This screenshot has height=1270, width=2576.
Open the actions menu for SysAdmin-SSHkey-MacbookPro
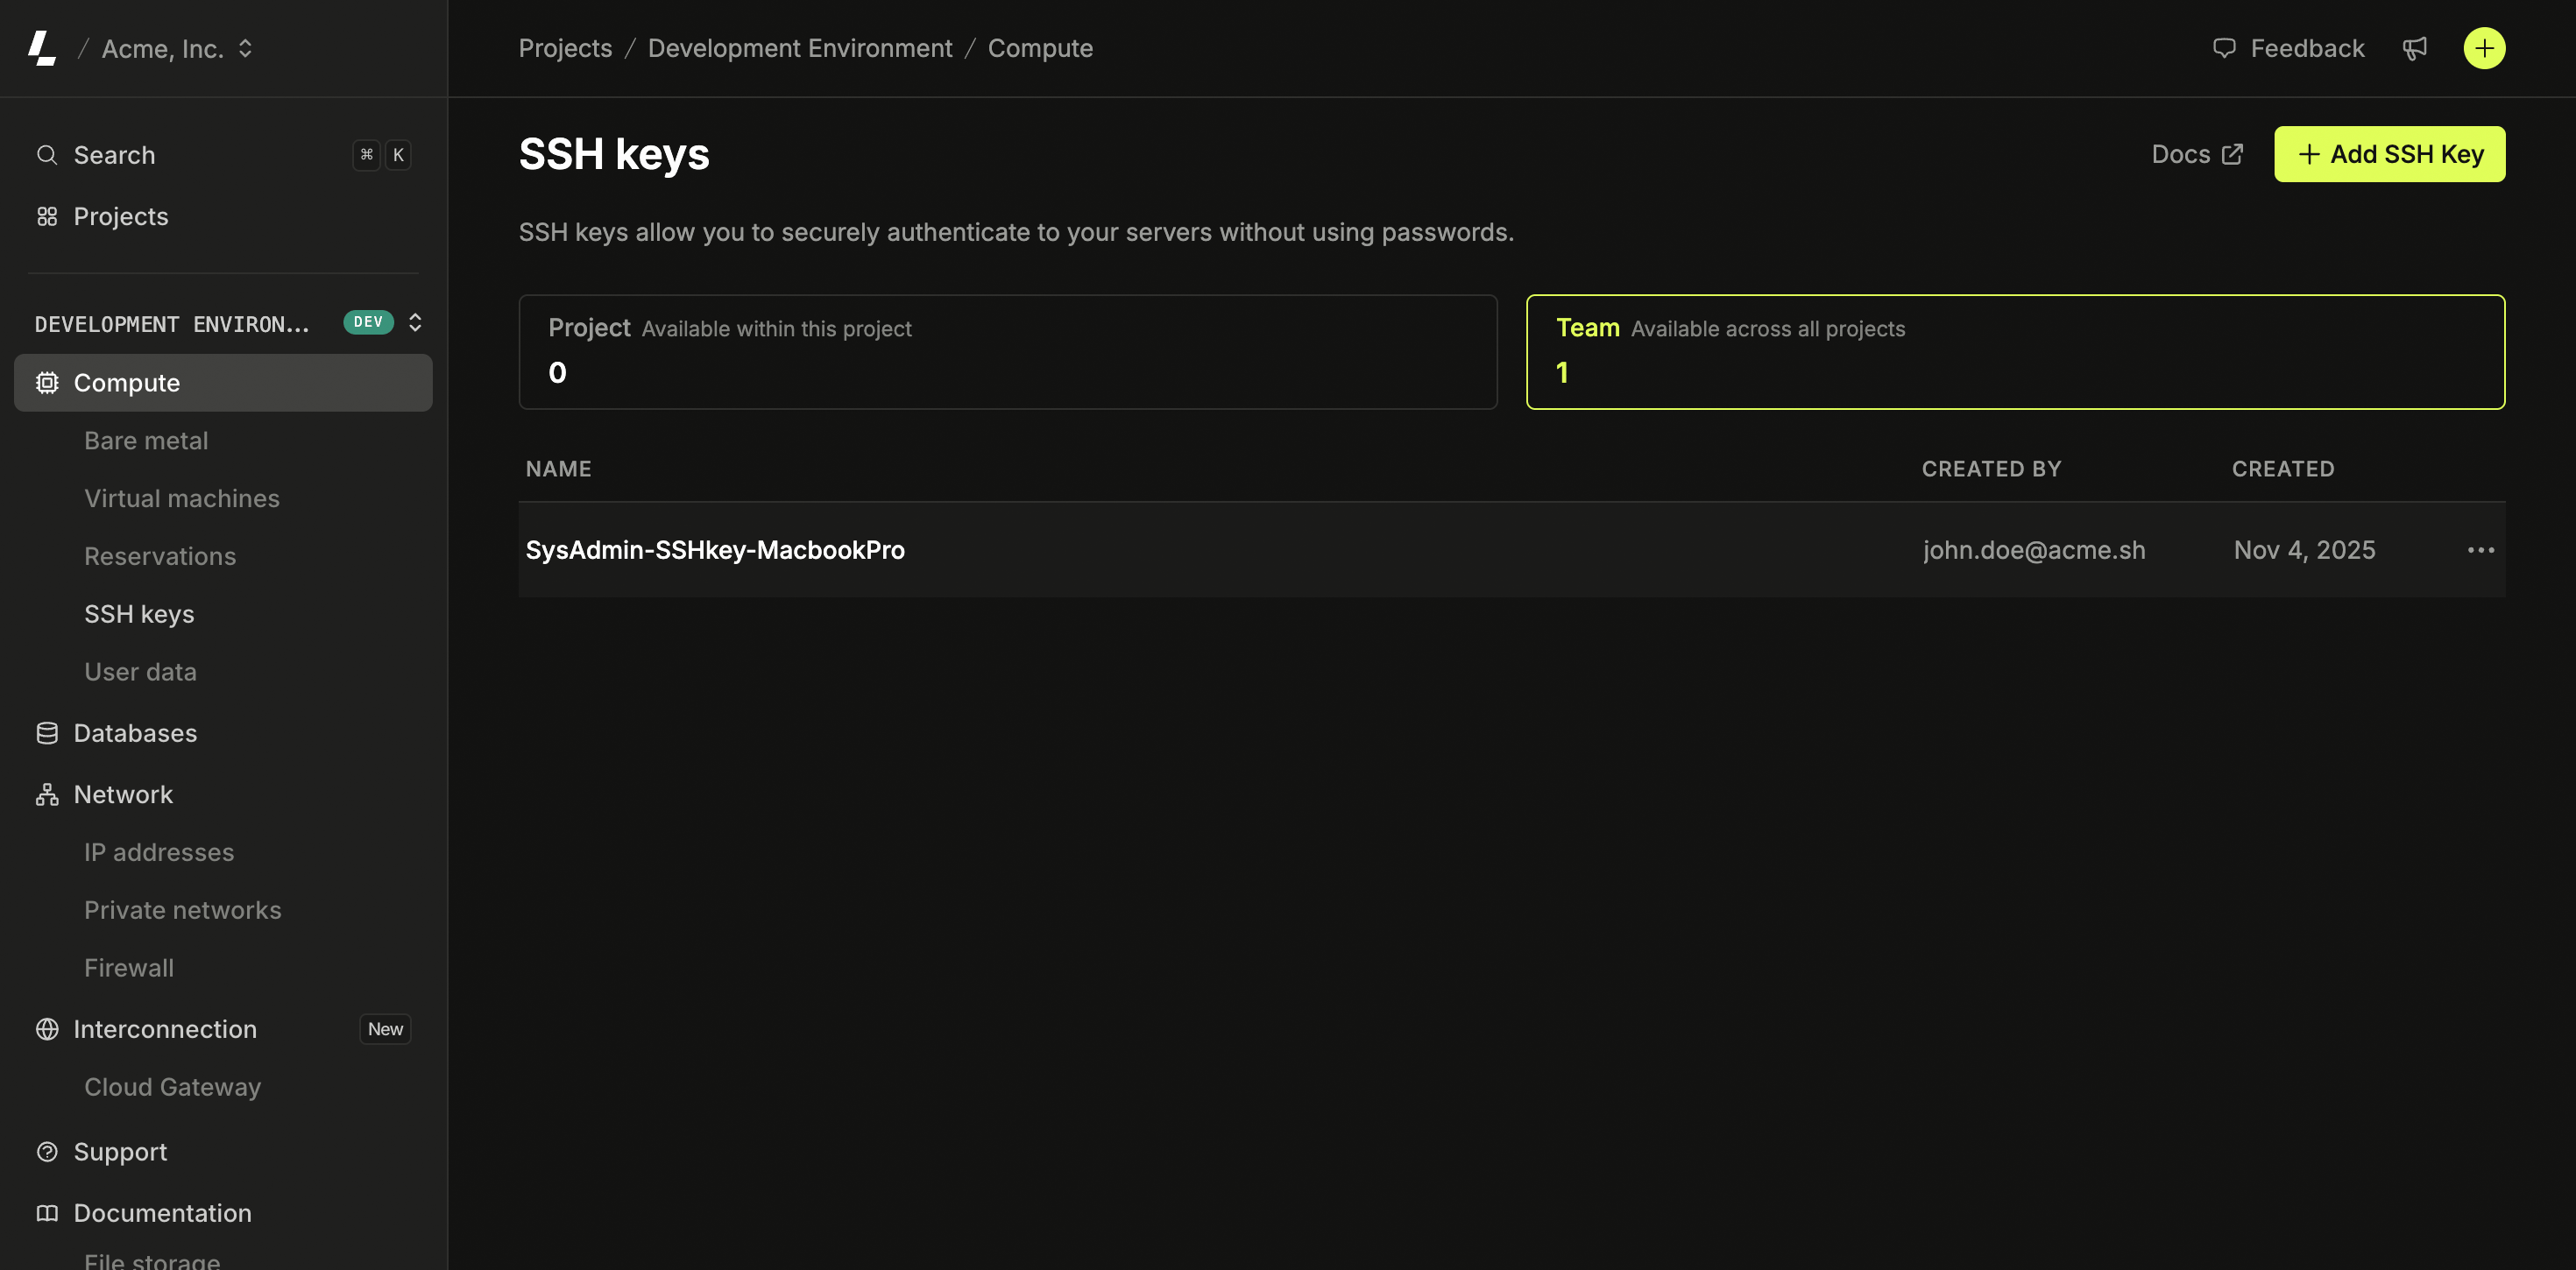pos(2481,549)
